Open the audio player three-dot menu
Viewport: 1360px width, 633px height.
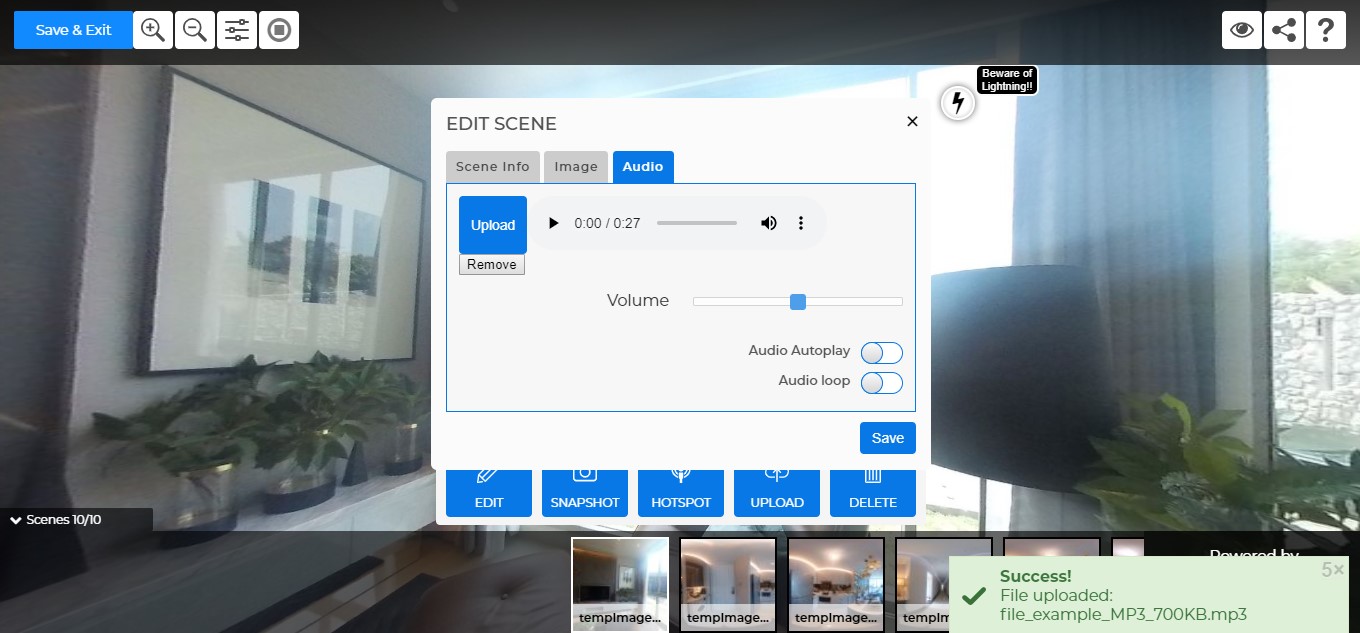[x=801, y=223]
